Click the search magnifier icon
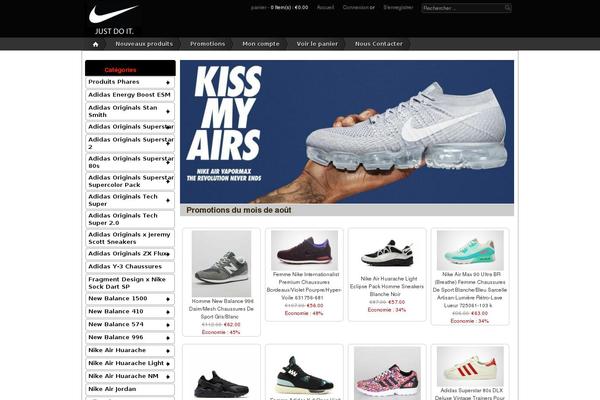 [507, 8]
